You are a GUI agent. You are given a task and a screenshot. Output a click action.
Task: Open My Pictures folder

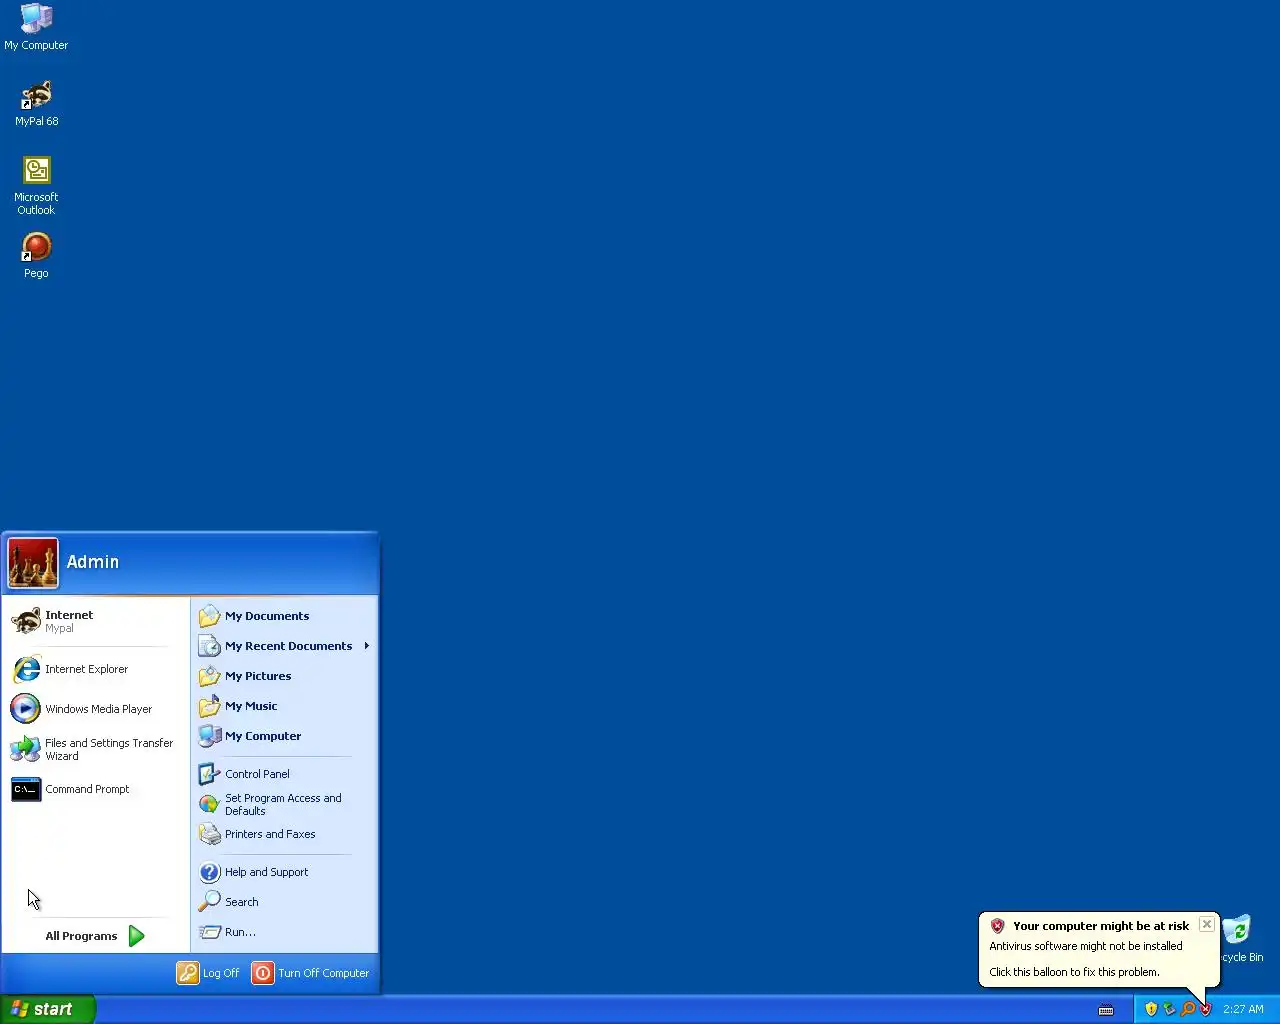click(284, 676)
